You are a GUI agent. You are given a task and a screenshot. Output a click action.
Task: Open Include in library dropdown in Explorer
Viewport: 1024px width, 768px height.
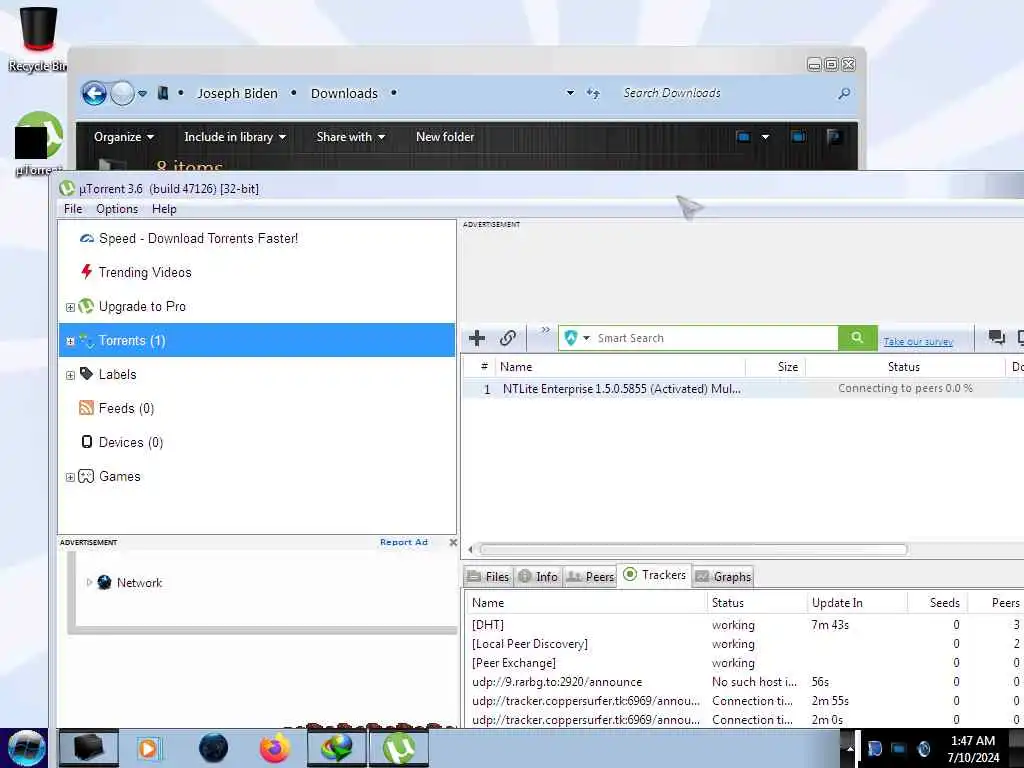pyautogui.click(x=235, y=136)
